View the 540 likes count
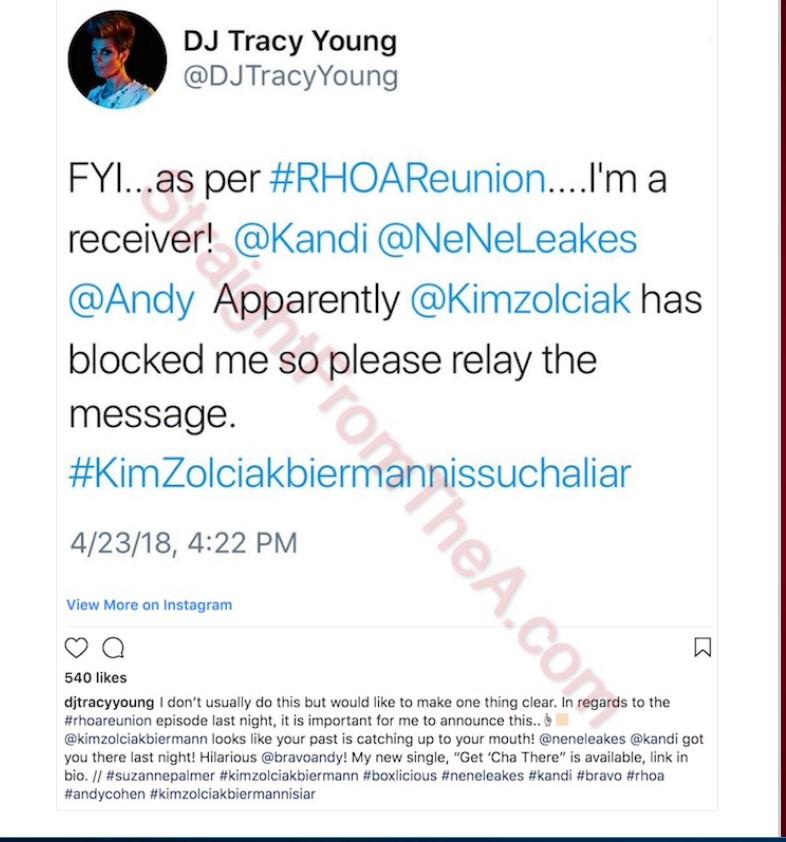The height and width of the screenshot is (842, 786). [96, 678]
